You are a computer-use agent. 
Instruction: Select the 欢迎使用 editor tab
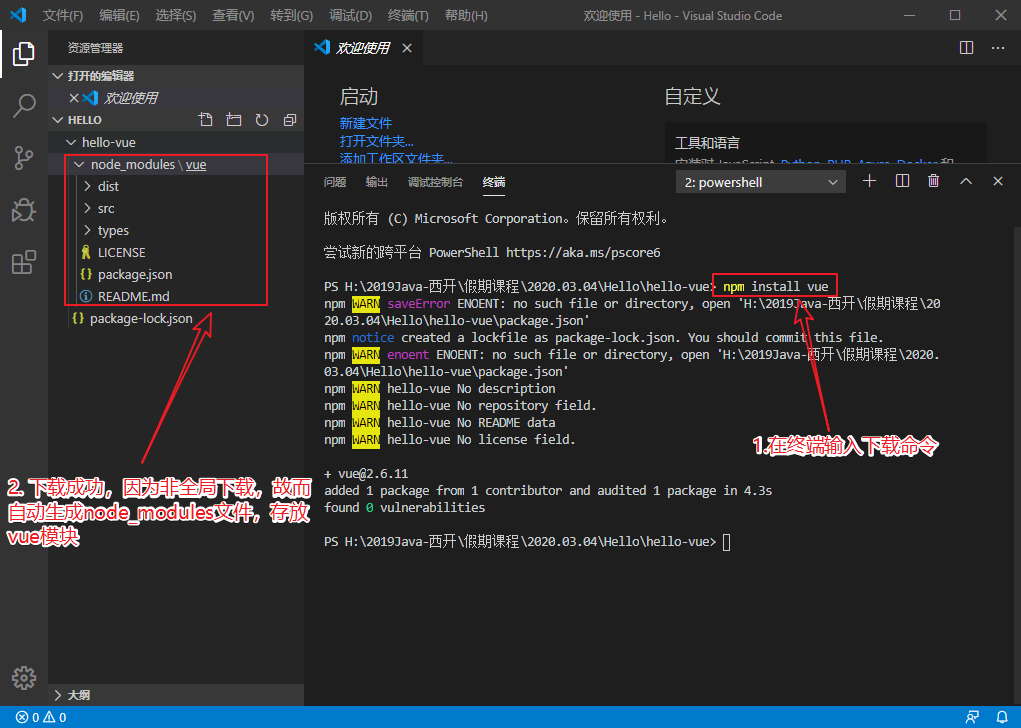click(x=363, y=48)
